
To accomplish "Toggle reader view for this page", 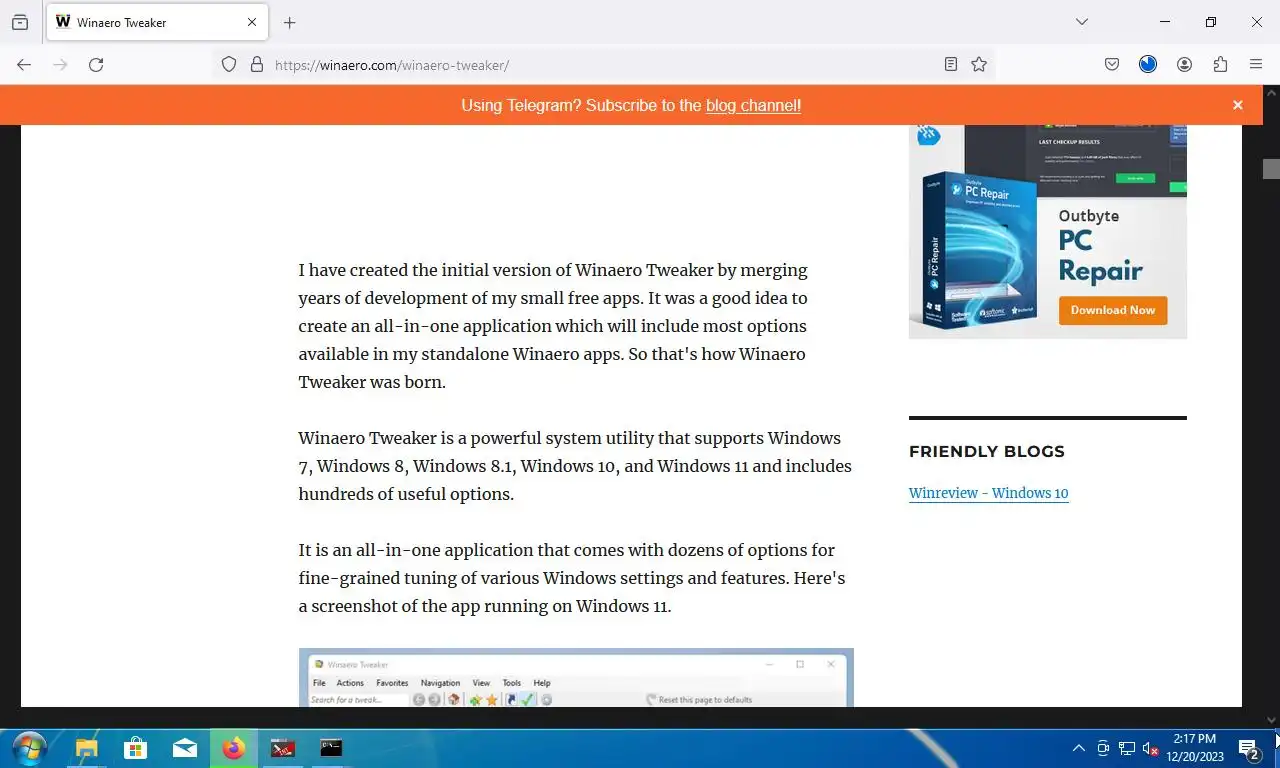I will tap(951, 64).
